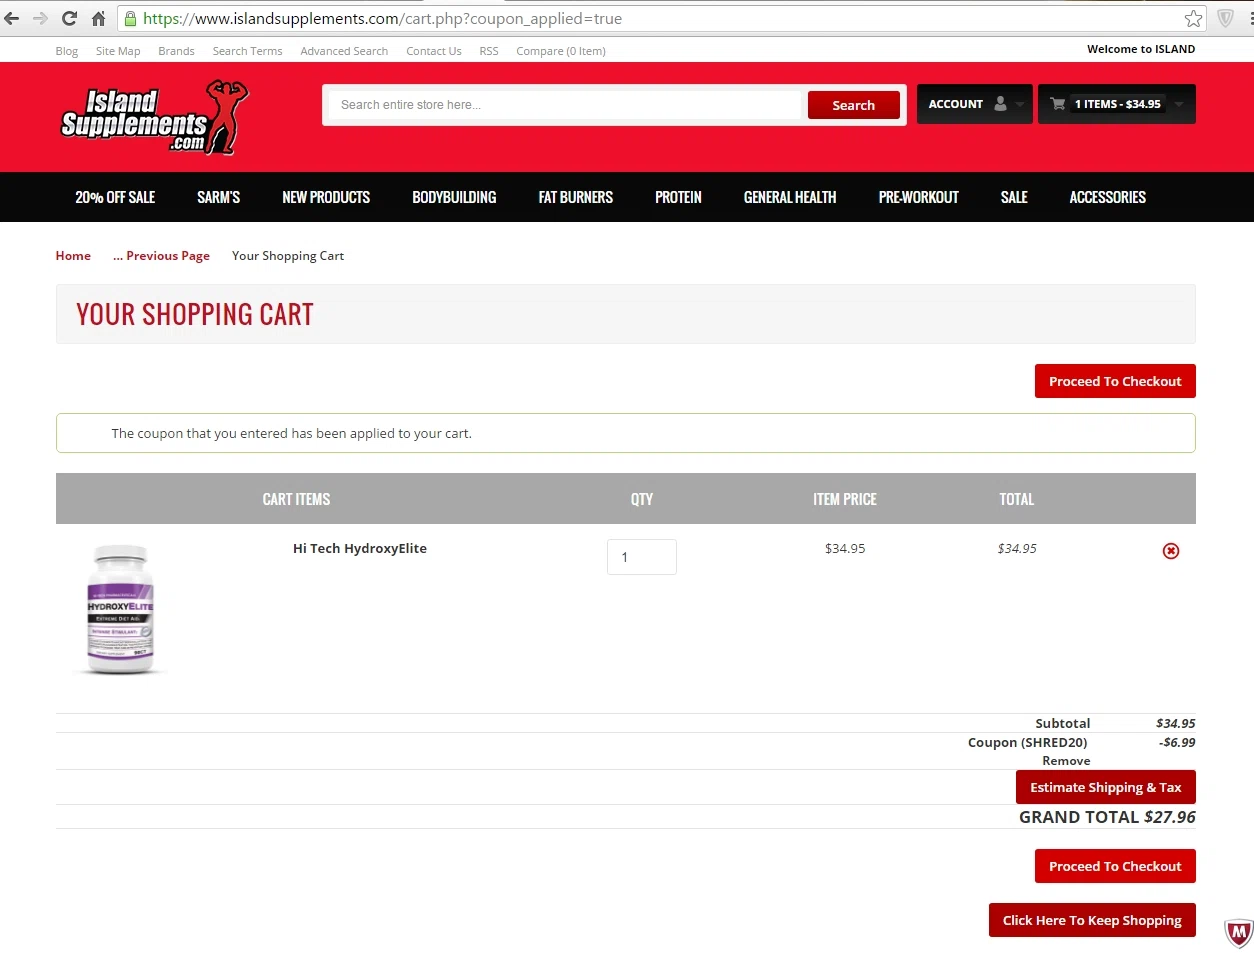1254x953 pixels.
Task: Open the Contact Us link
Action: pyautogui.click(x=434, y=51)
